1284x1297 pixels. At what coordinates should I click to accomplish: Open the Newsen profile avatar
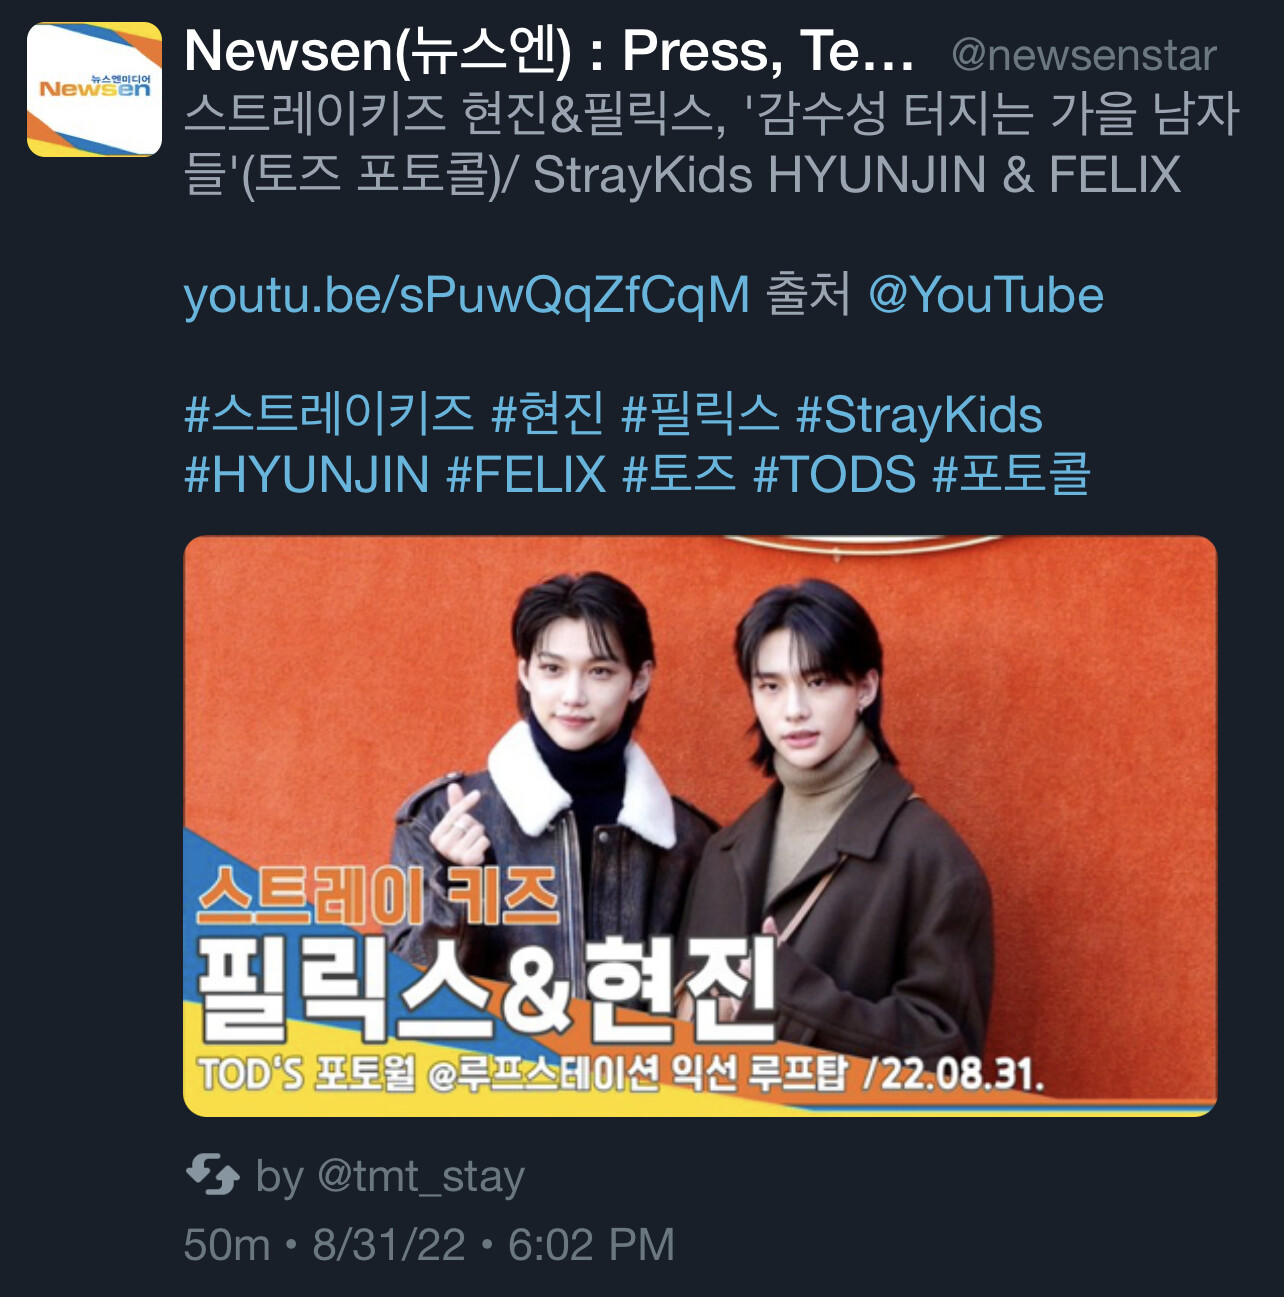click(94, 89)
